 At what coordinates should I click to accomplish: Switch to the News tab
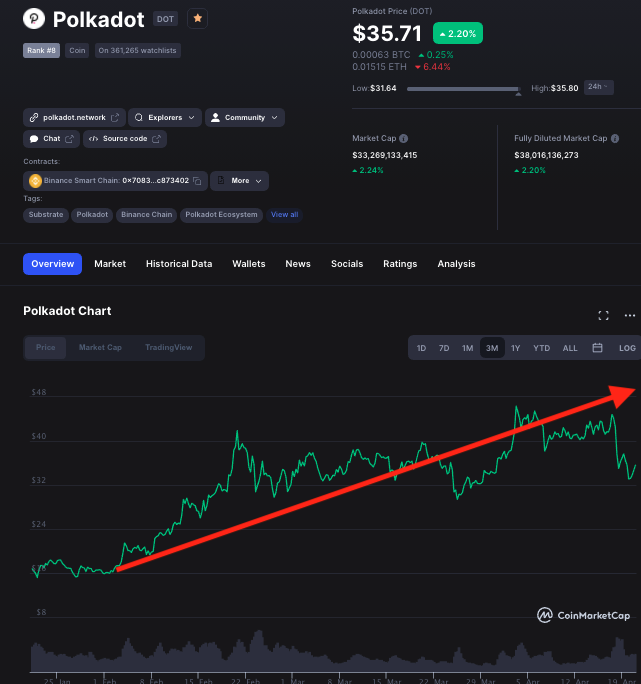point(298,264)
